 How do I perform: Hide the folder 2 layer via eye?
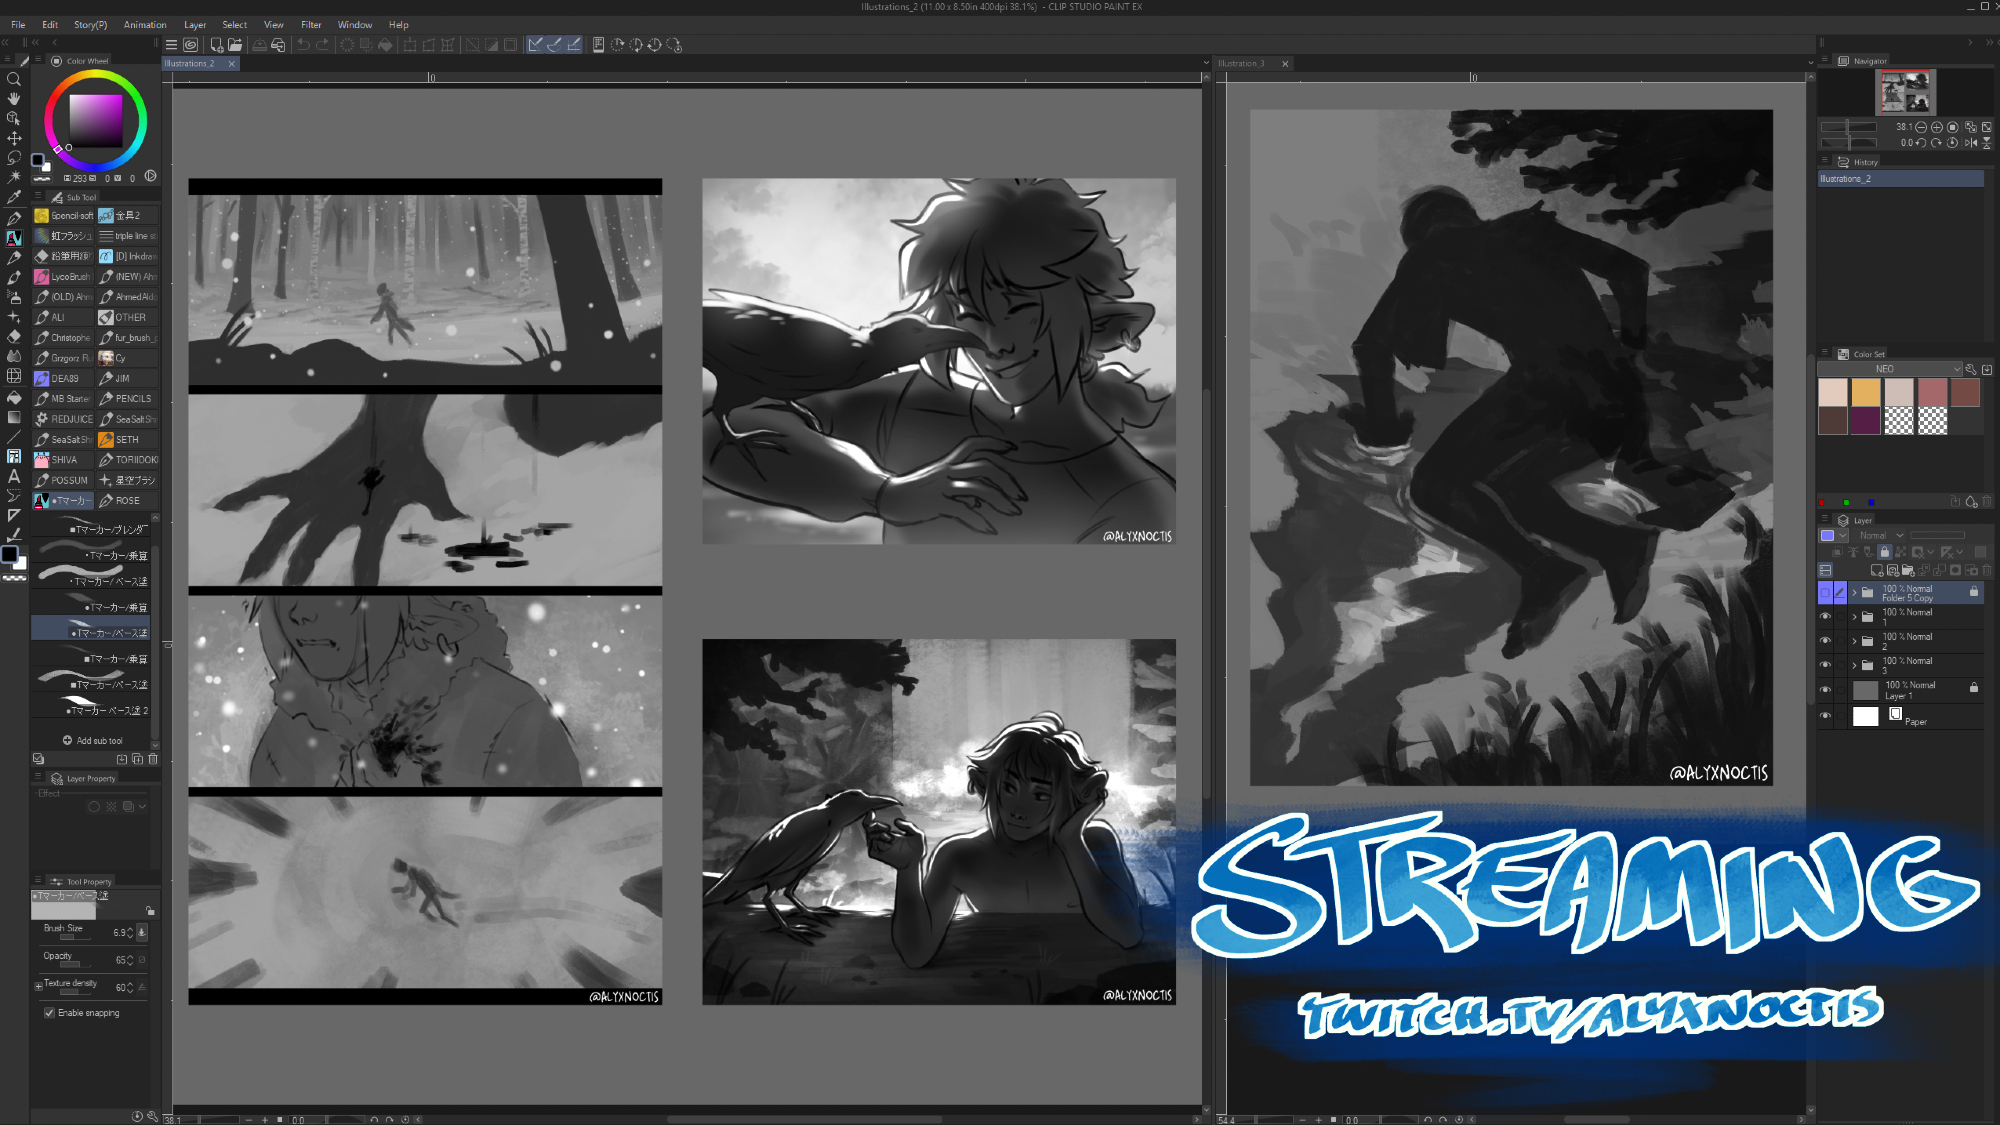click(1825, 641)
